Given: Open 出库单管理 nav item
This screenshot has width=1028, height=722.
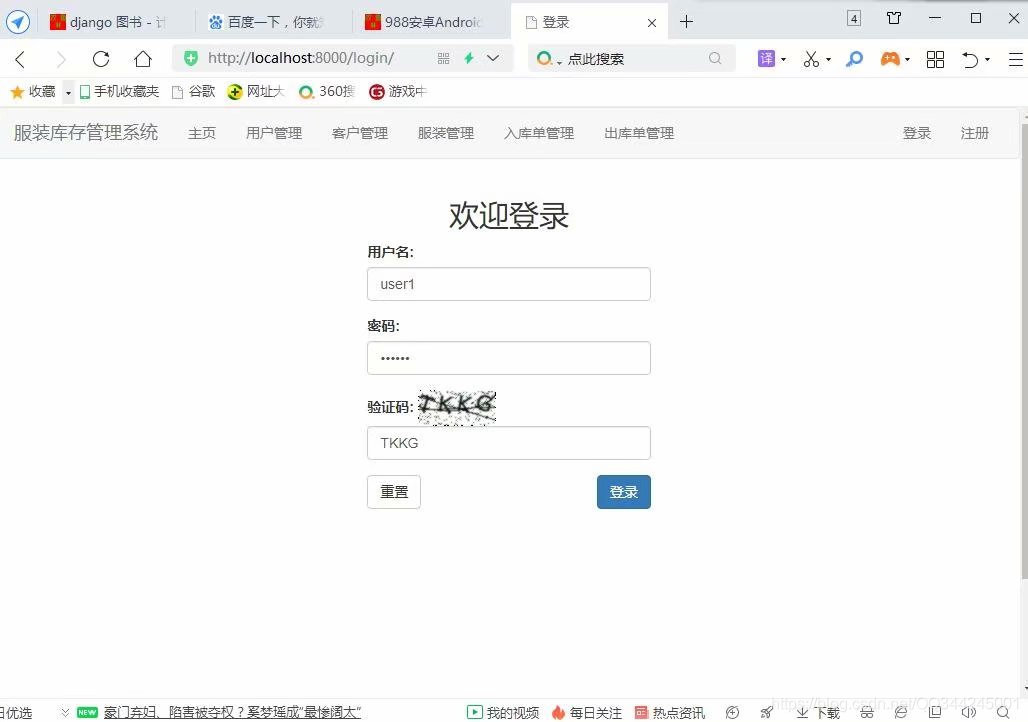Looking at the screenshot, I should 639,133.
